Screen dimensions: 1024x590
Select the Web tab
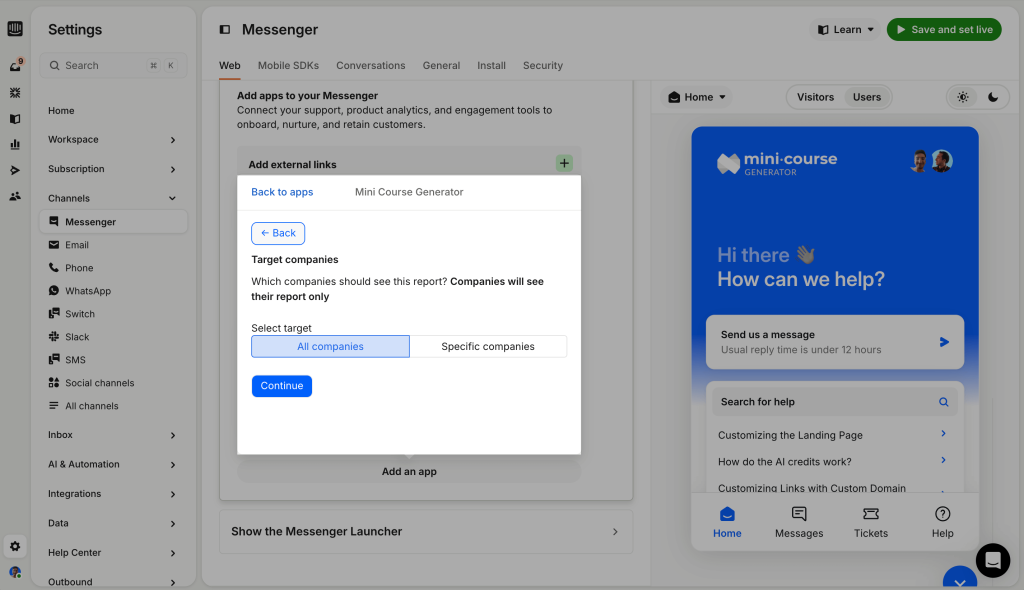(x=229, y=65)
